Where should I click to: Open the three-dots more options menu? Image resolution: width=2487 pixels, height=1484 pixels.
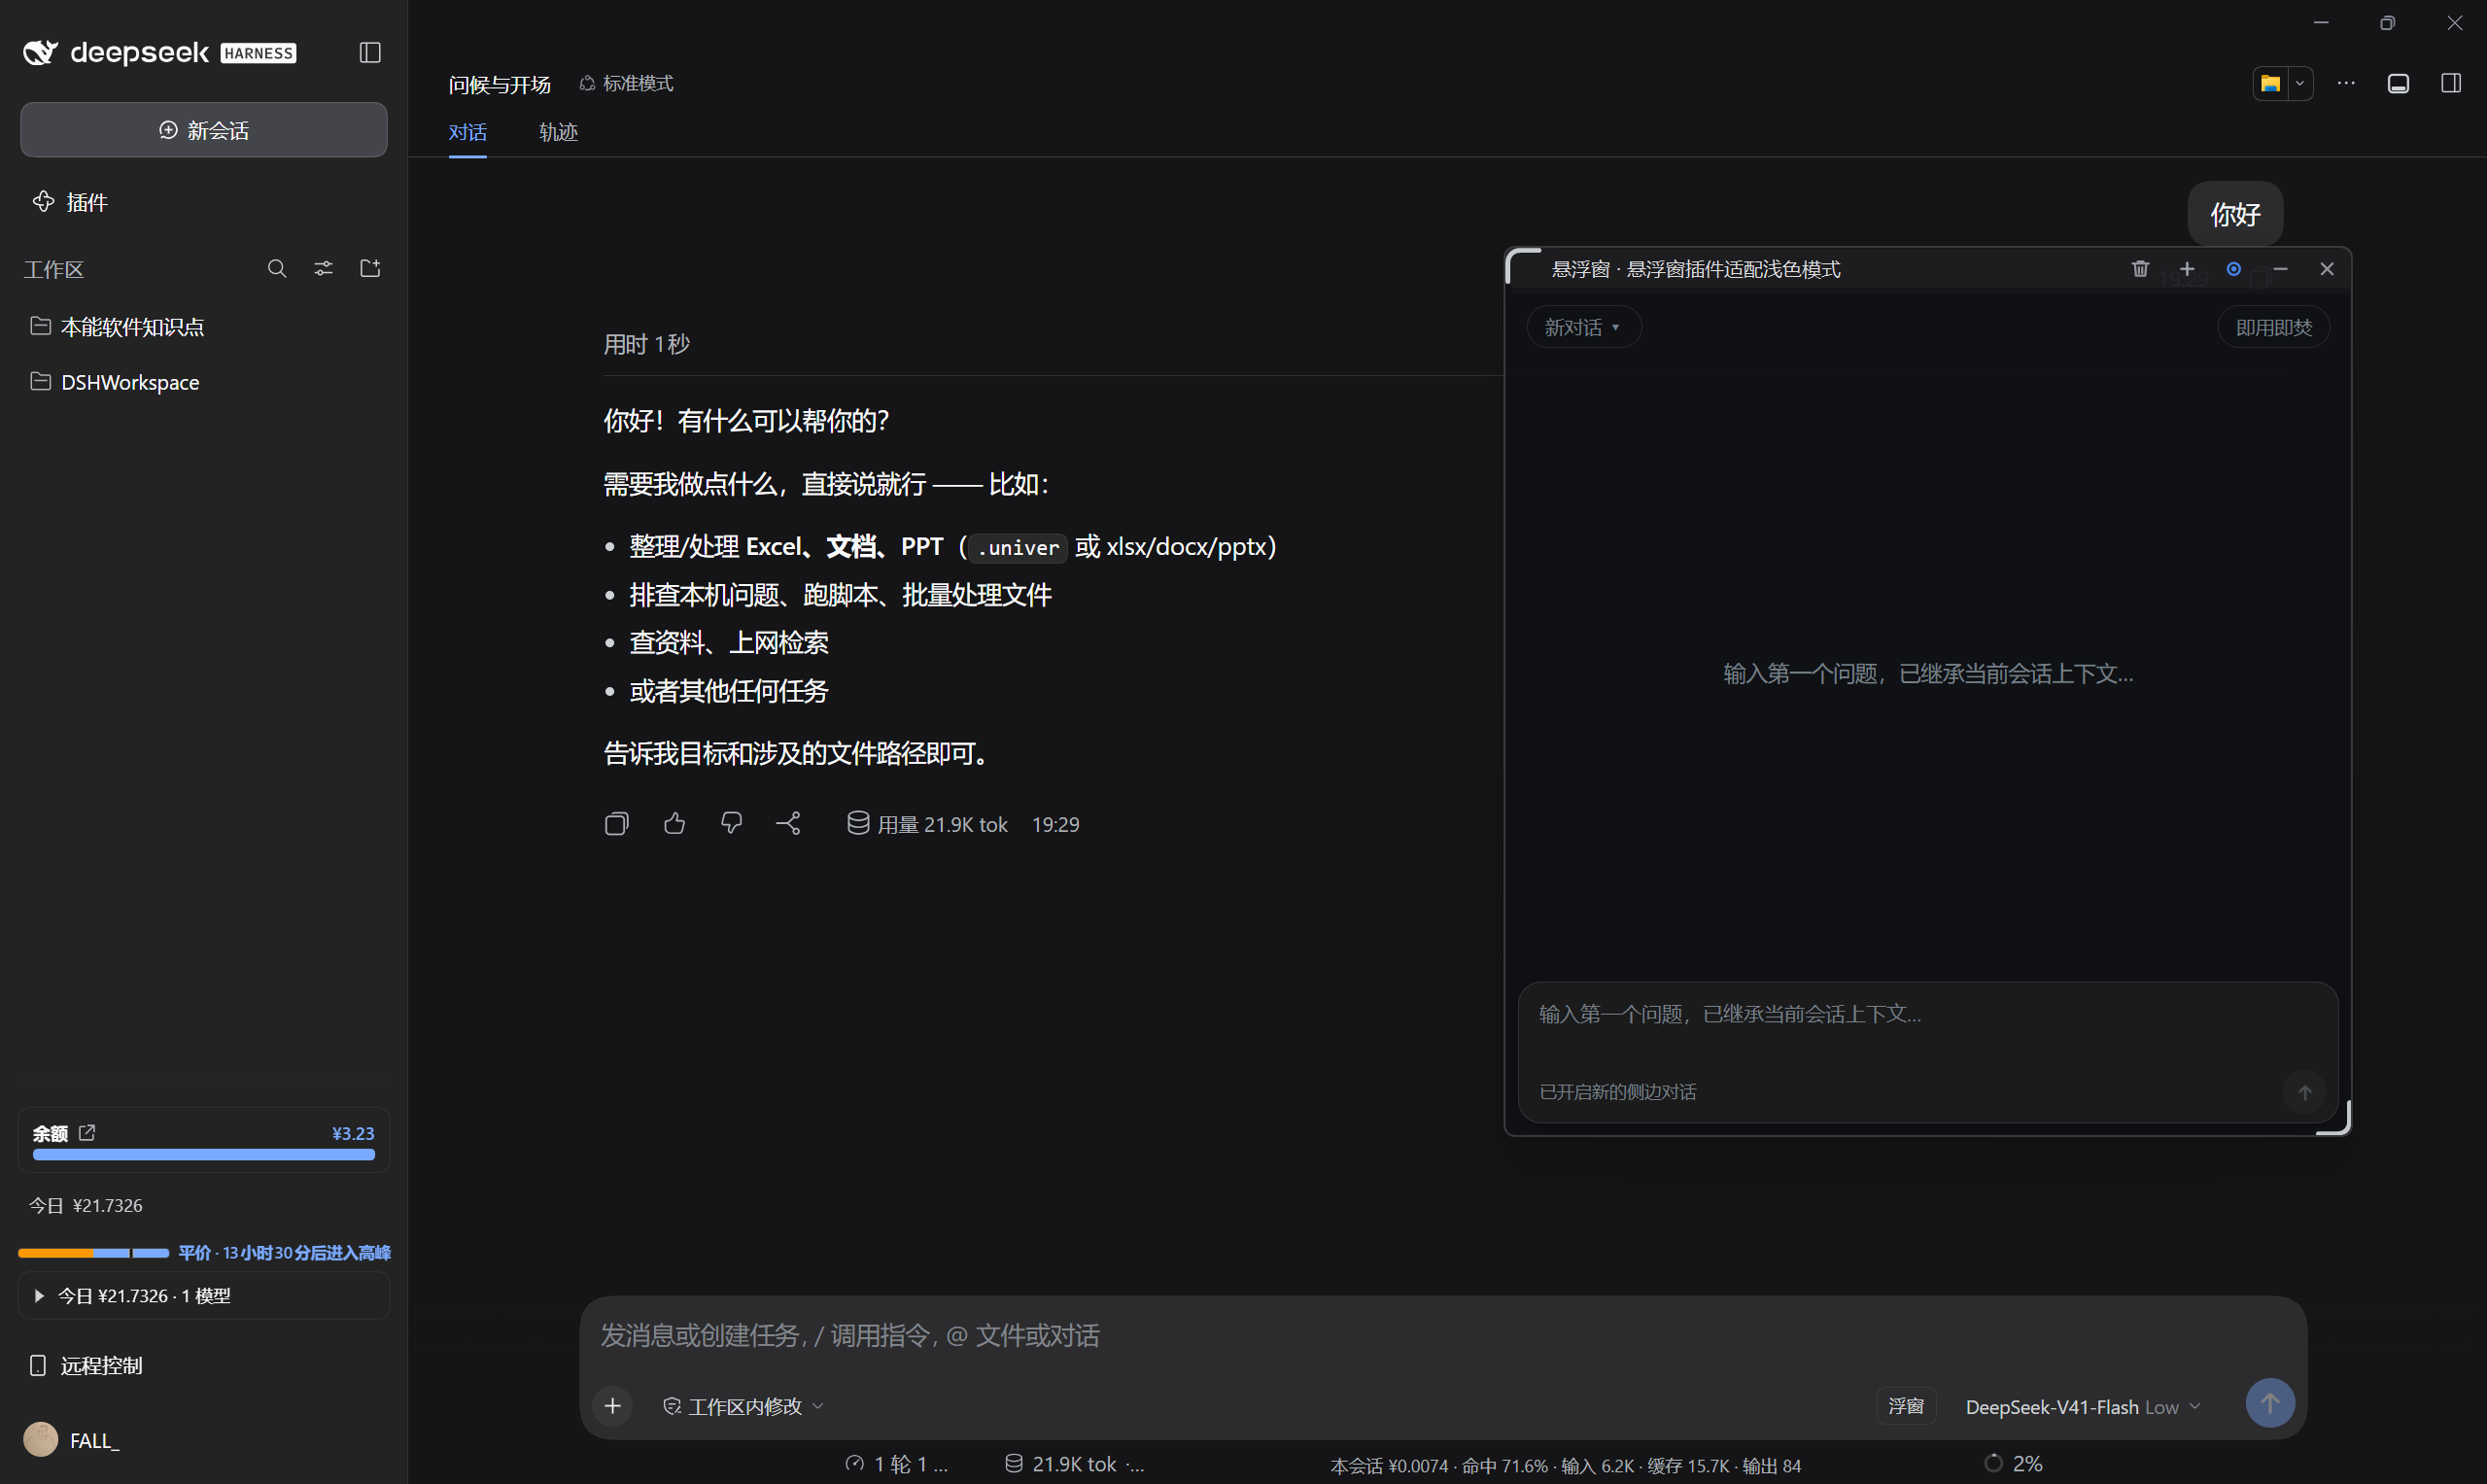click(2345, 83)
